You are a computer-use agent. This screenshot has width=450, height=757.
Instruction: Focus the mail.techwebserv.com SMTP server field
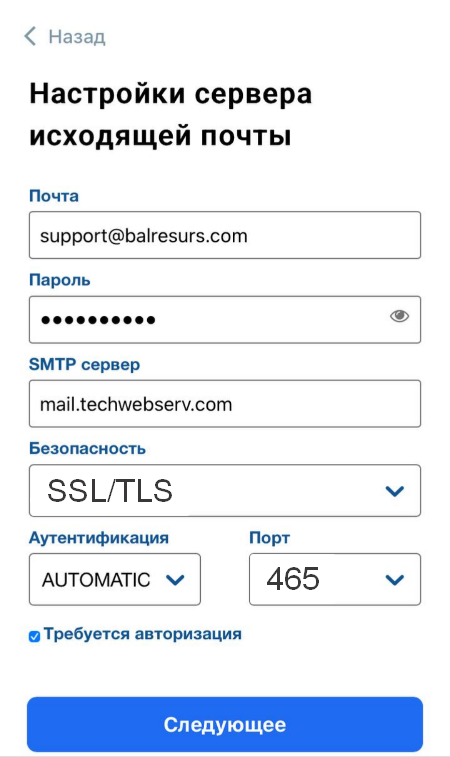tap(225, 404)
